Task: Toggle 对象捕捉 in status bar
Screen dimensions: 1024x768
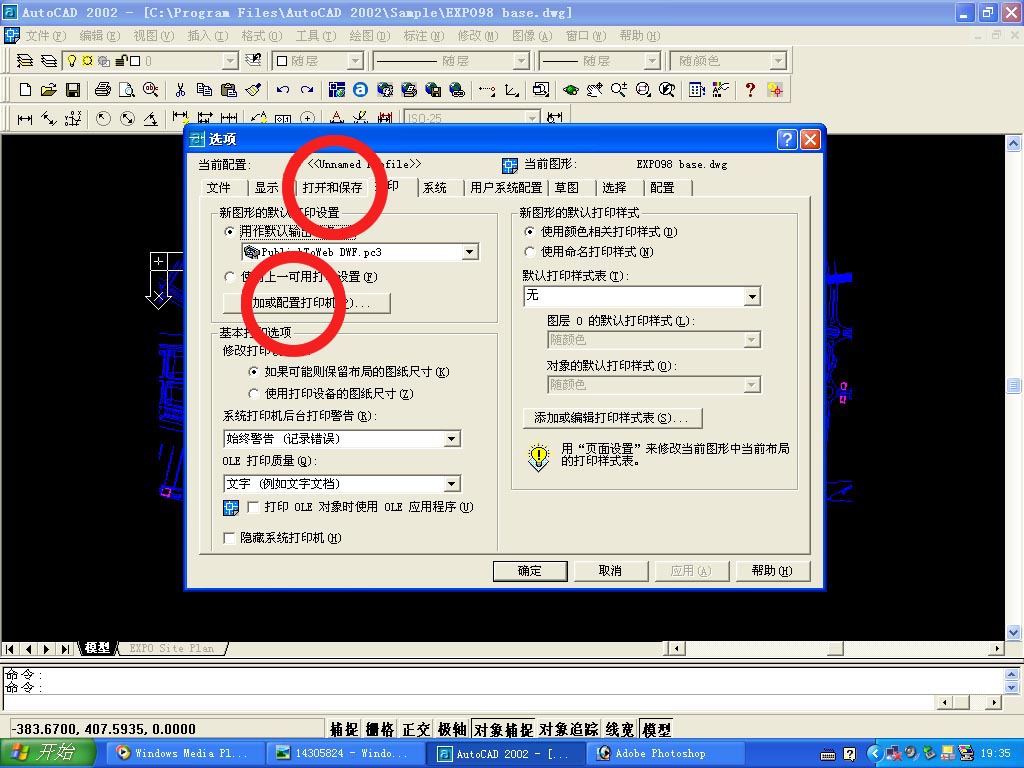Action: click(x=504, y=729)
